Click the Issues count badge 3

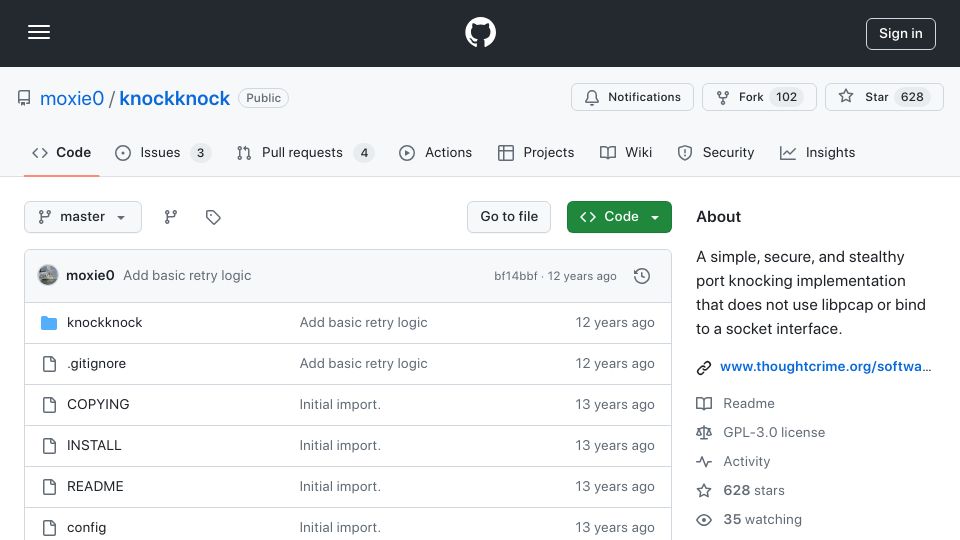click(x=200, y=152)
